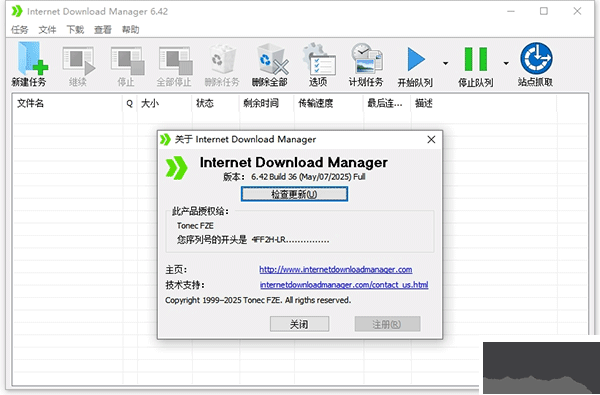The height and width of the screenshot is (395, 600).
Task: Click the 删除任务 recycle bin icon
Action: 223,60
